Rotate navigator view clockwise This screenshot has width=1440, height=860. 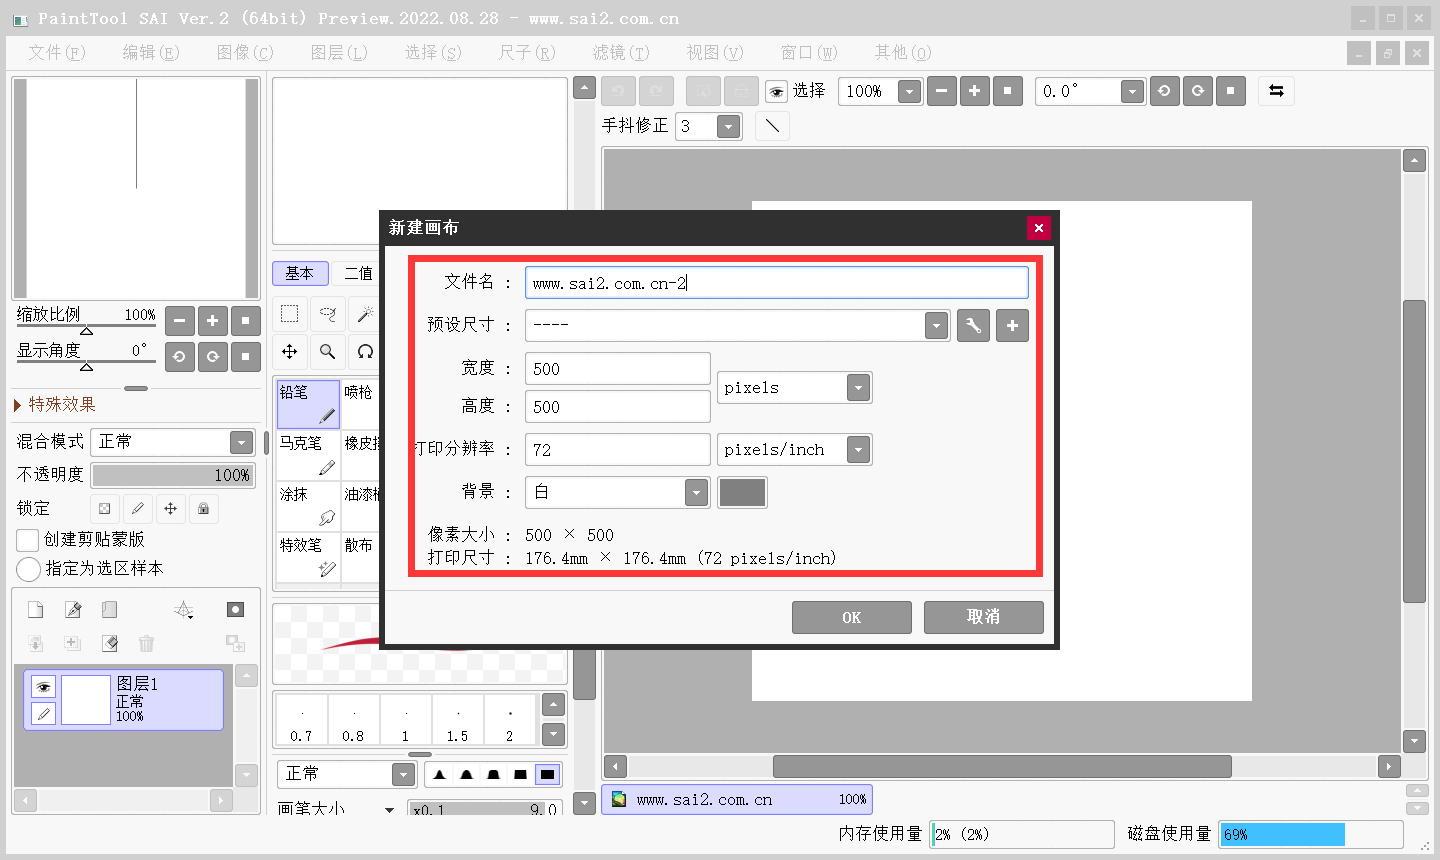pyautogui.click(x=212, y=356)
